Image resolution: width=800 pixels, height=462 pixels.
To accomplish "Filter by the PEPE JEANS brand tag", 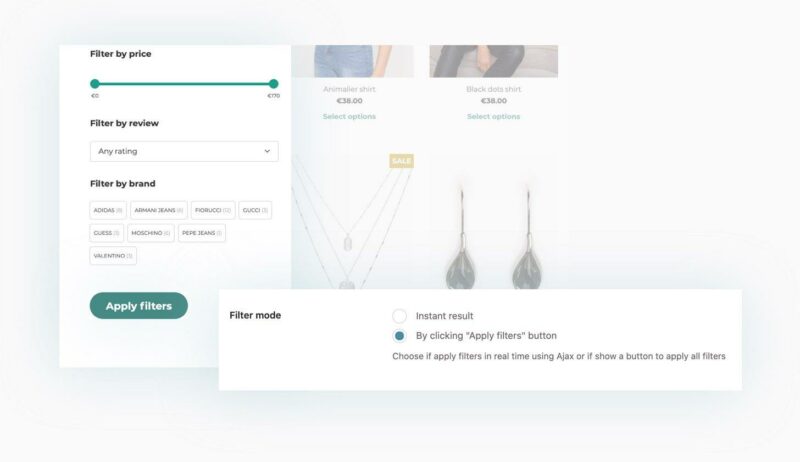I will point(202,233).
